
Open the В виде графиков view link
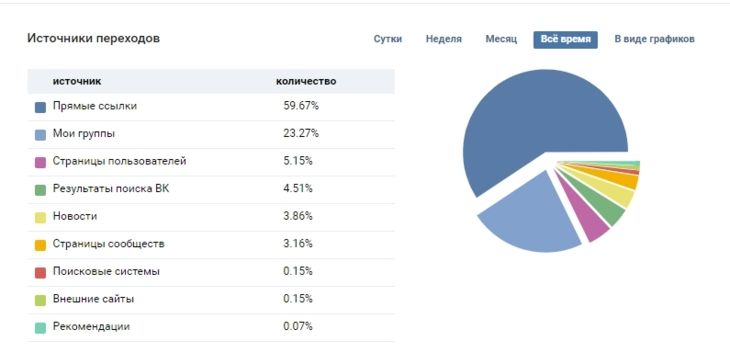(655, 39)
